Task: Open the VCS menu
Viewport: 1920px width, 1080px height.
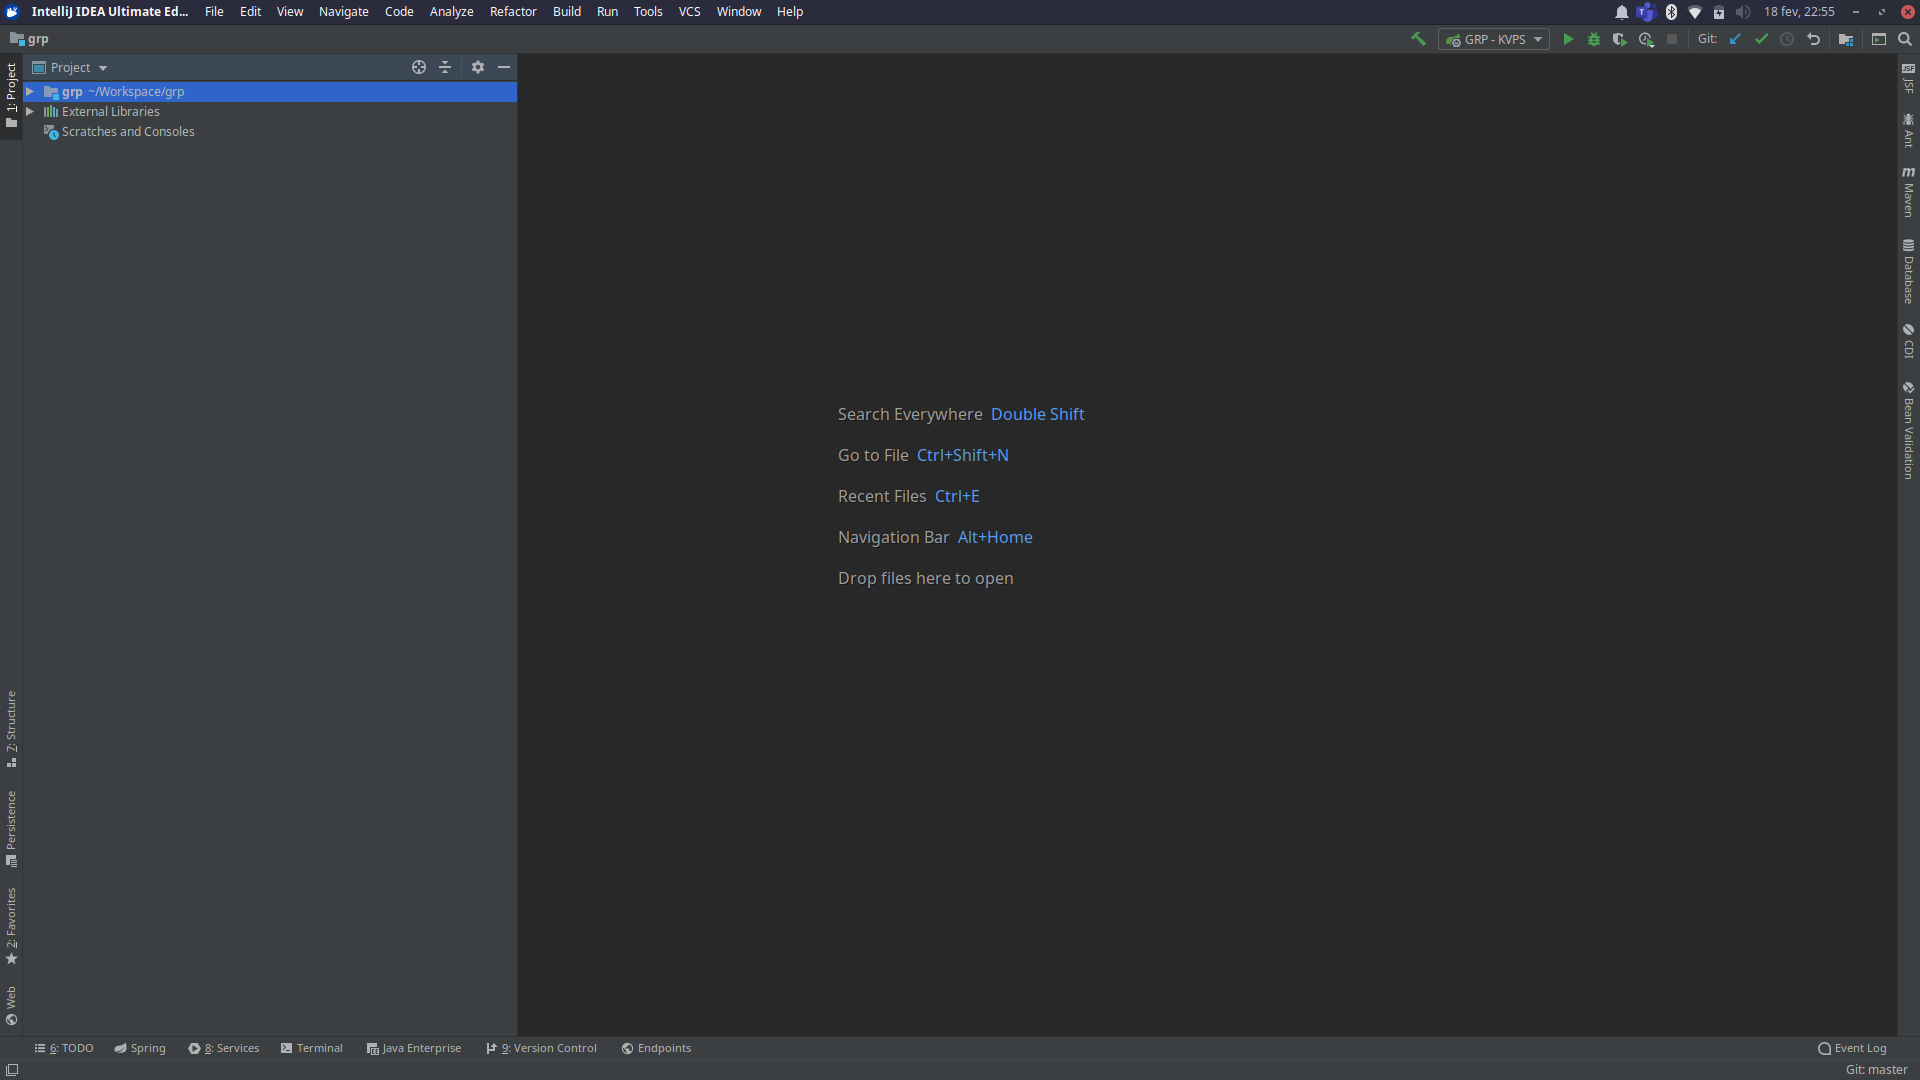Action: [x=689, y=11]
